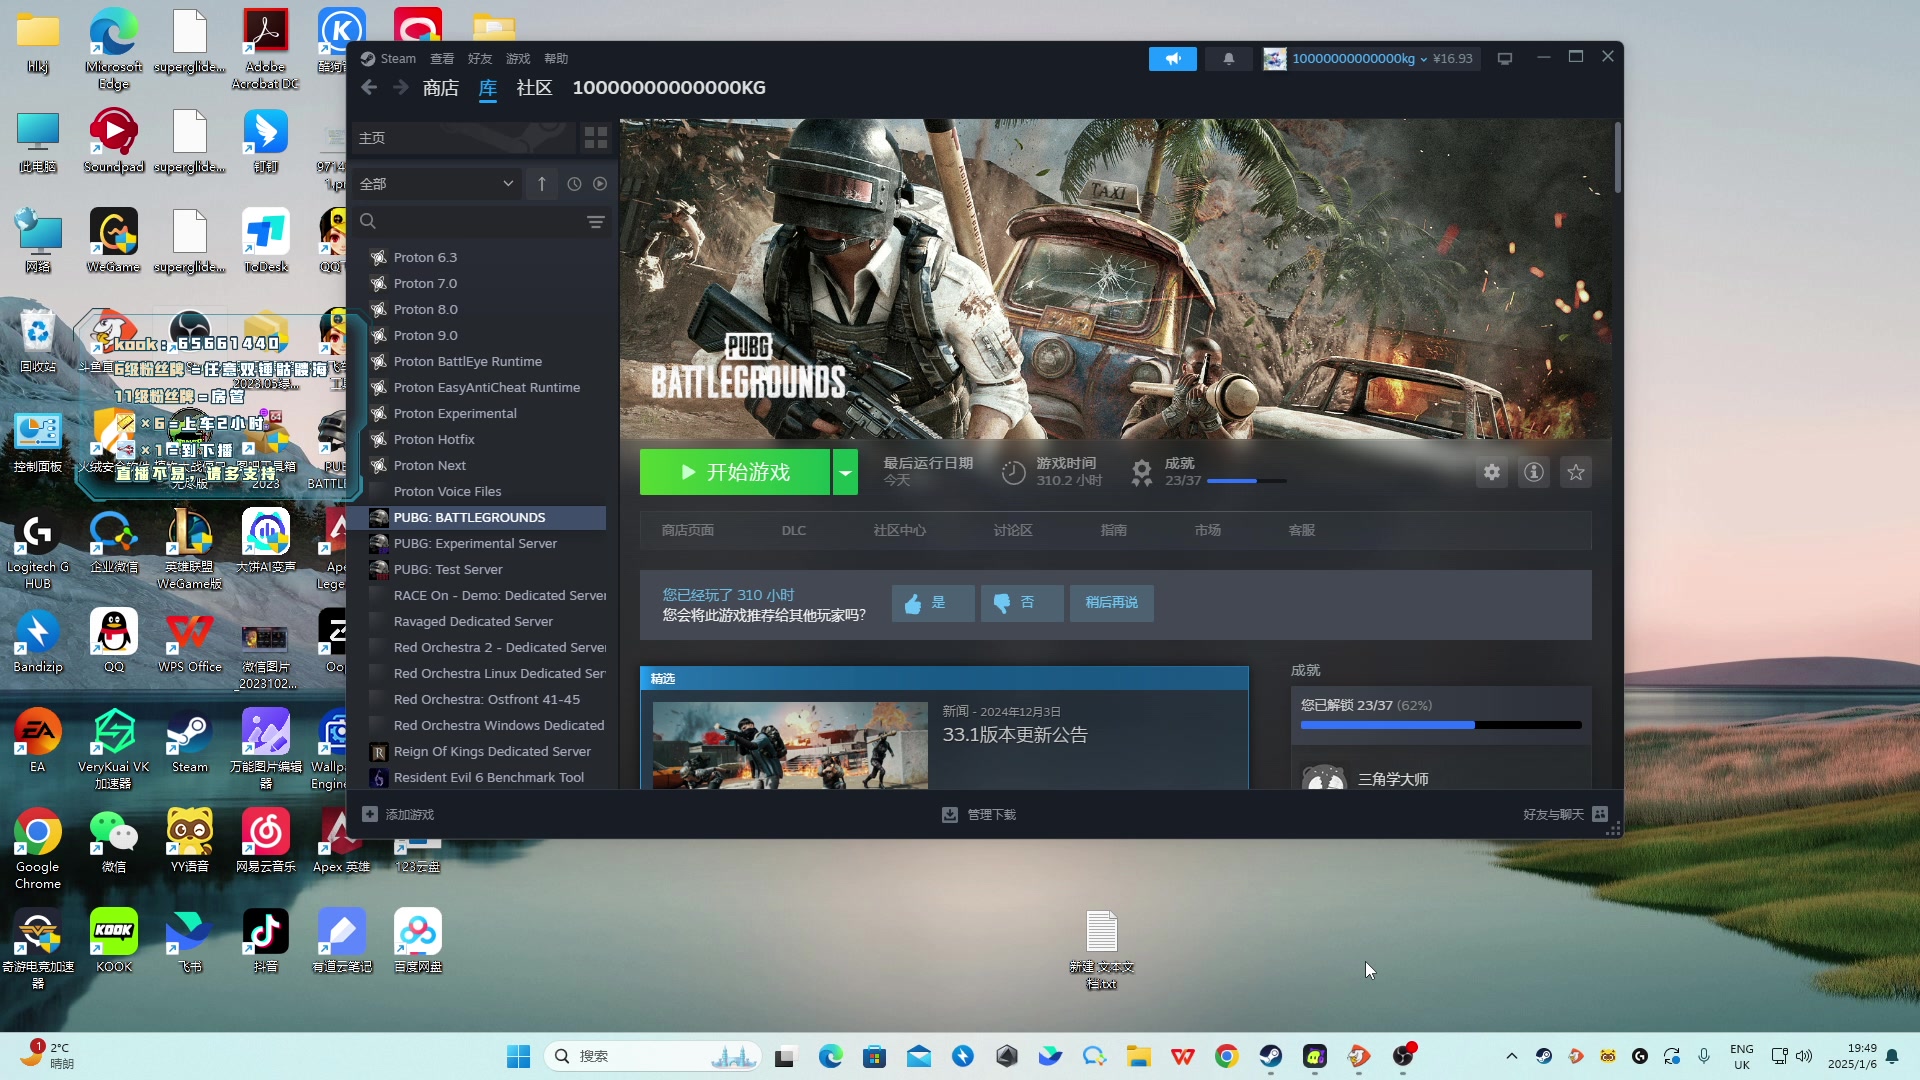Open 管理下载 download manager
The image size is (1920, 1080).
click(x=979, y=815)
